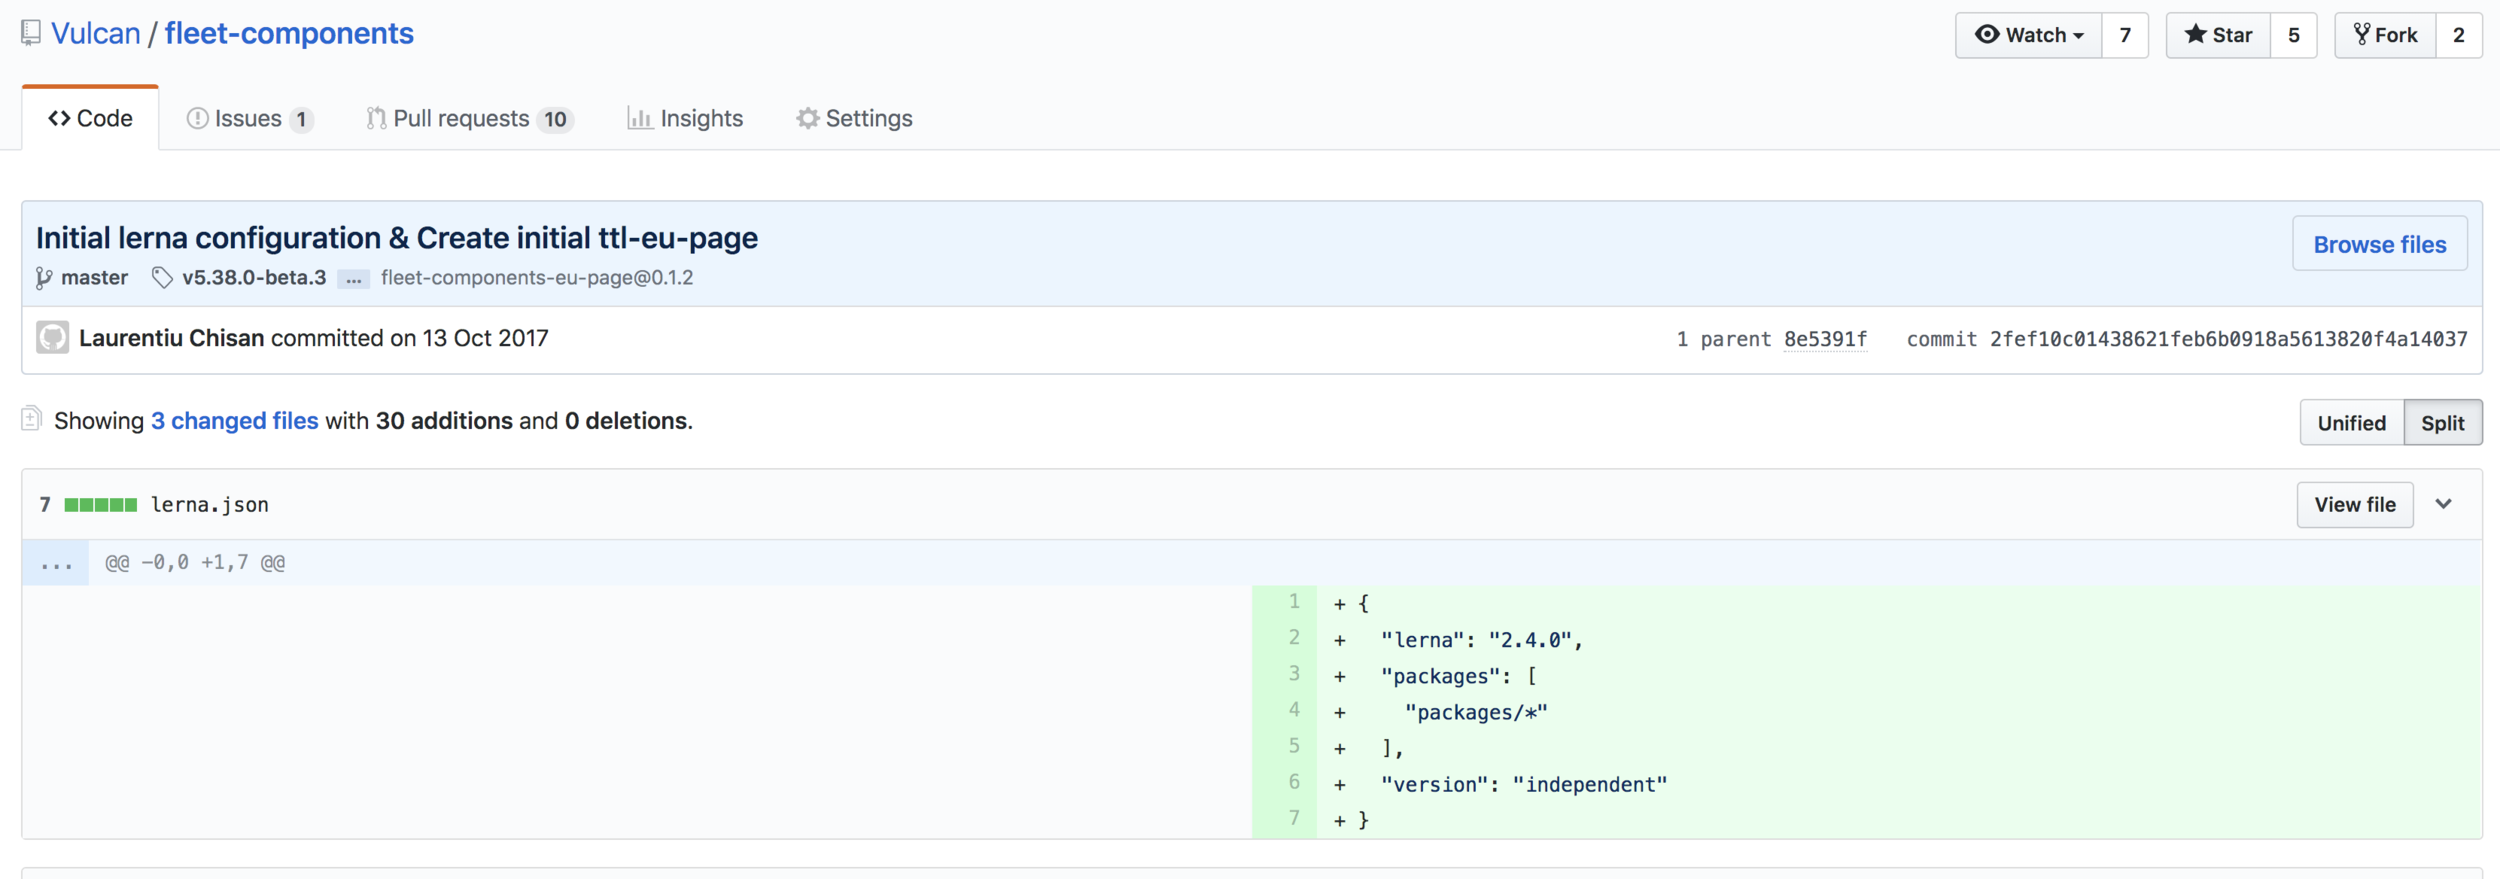Click the watchers count 7
The height and width of the screenshot is (879, 2500).
click(2125, 35)
